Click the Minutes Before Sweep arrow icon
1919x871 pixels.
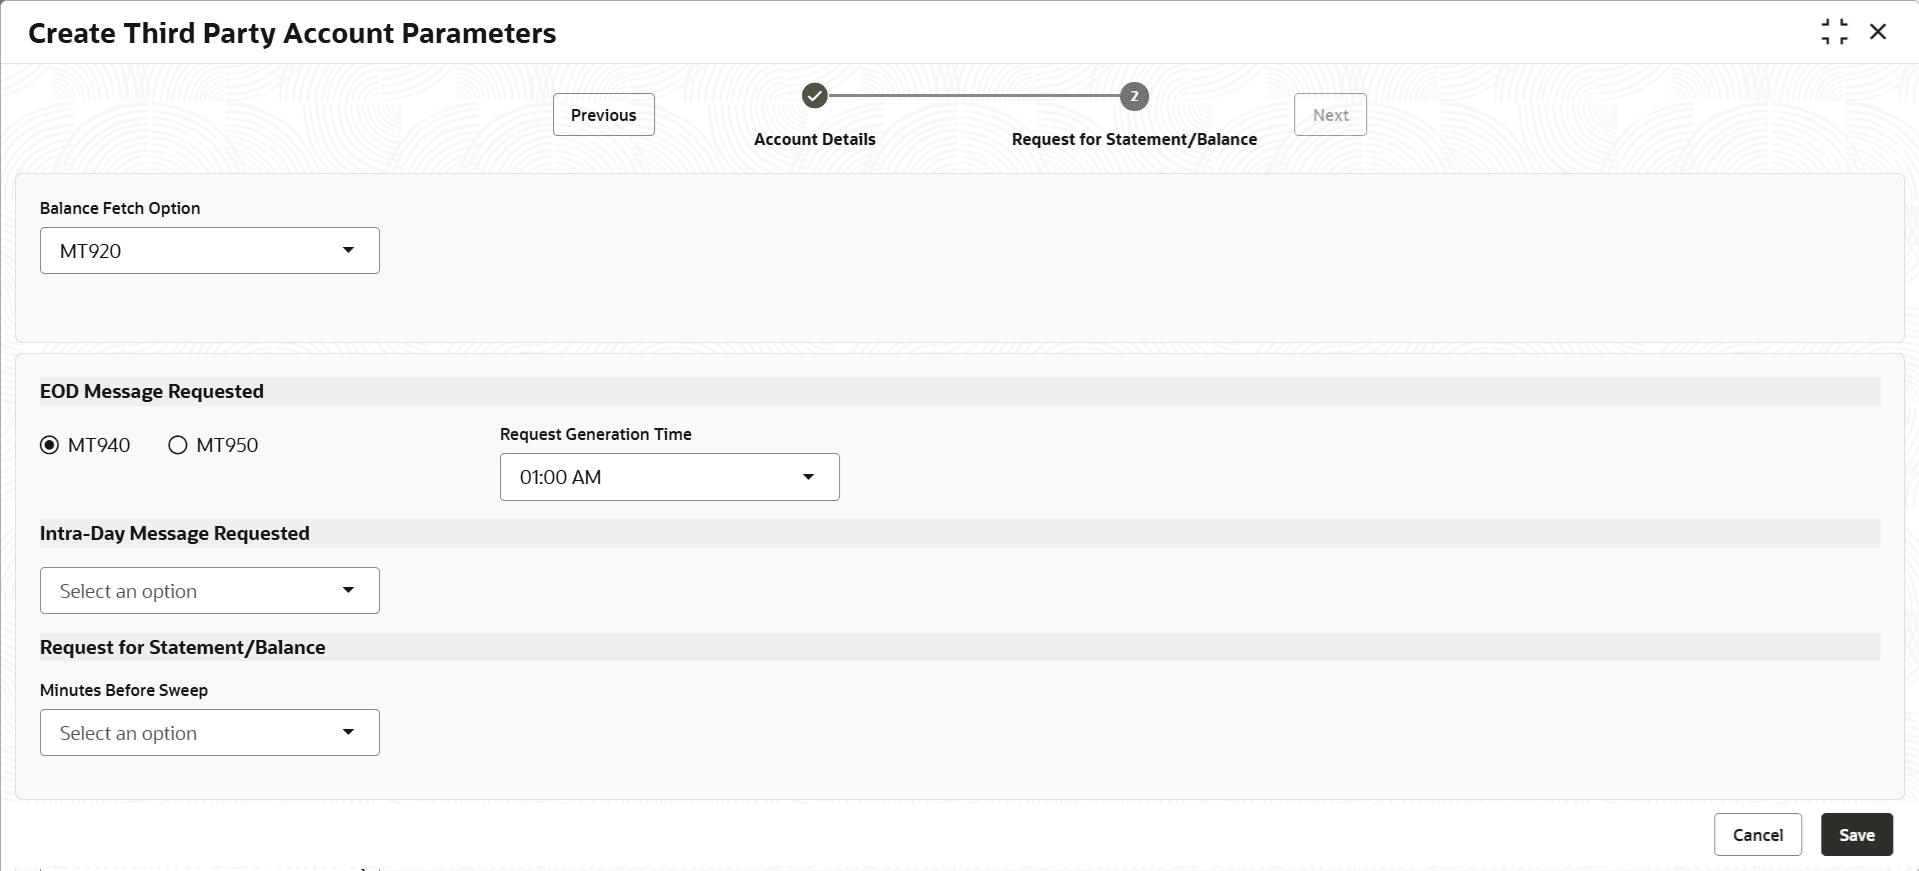pyautogui.click(x=348, y=732)
